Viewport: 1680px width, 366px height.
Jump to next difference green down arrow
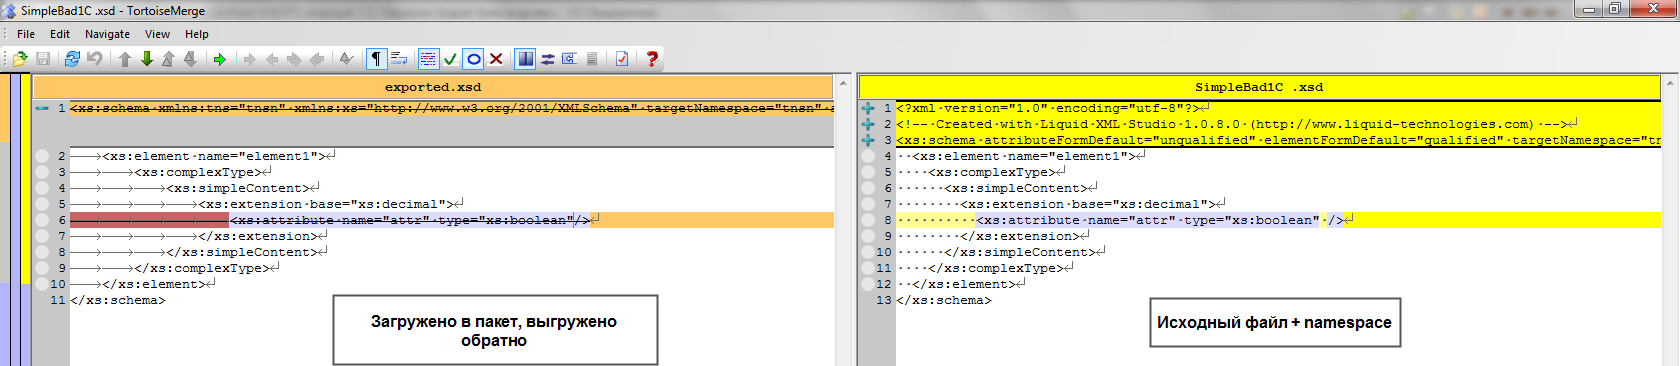pos(147,59)
